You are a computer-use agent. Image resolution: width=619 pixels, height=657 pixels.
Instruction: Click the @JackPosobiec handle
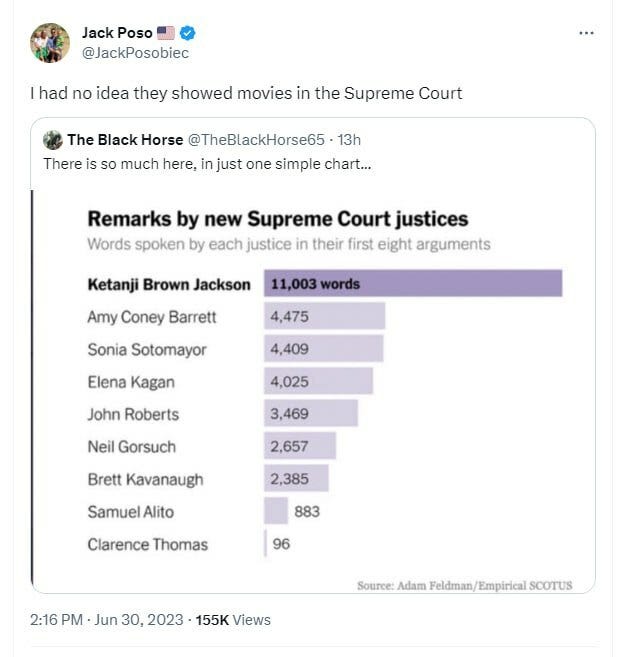click(135, 52)
